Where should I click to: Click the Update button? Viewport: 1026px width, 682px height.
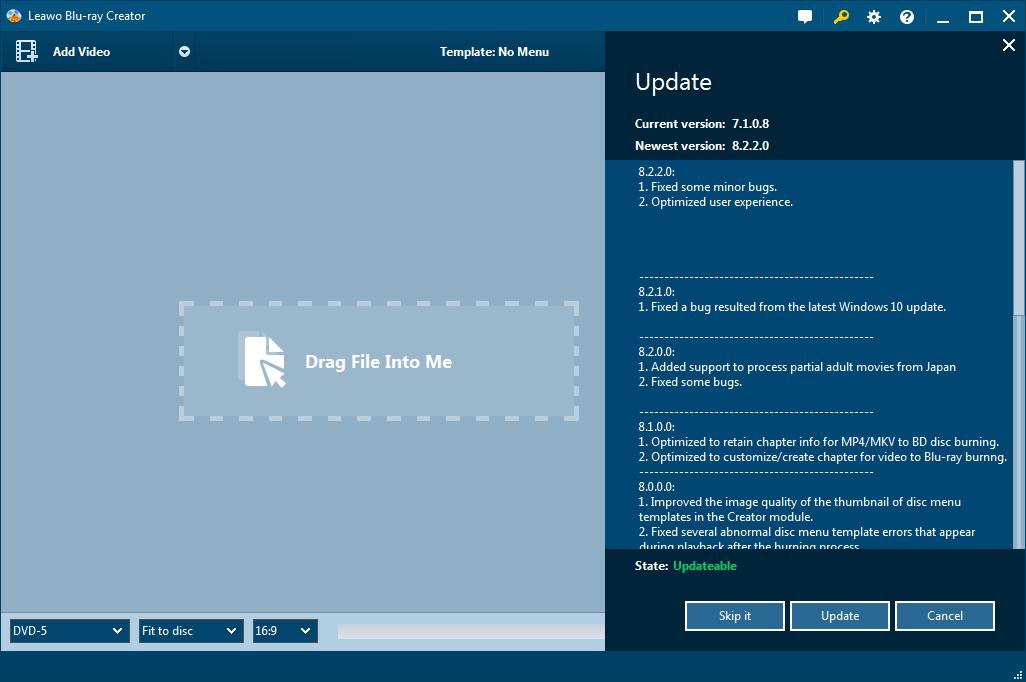(840, 616)
